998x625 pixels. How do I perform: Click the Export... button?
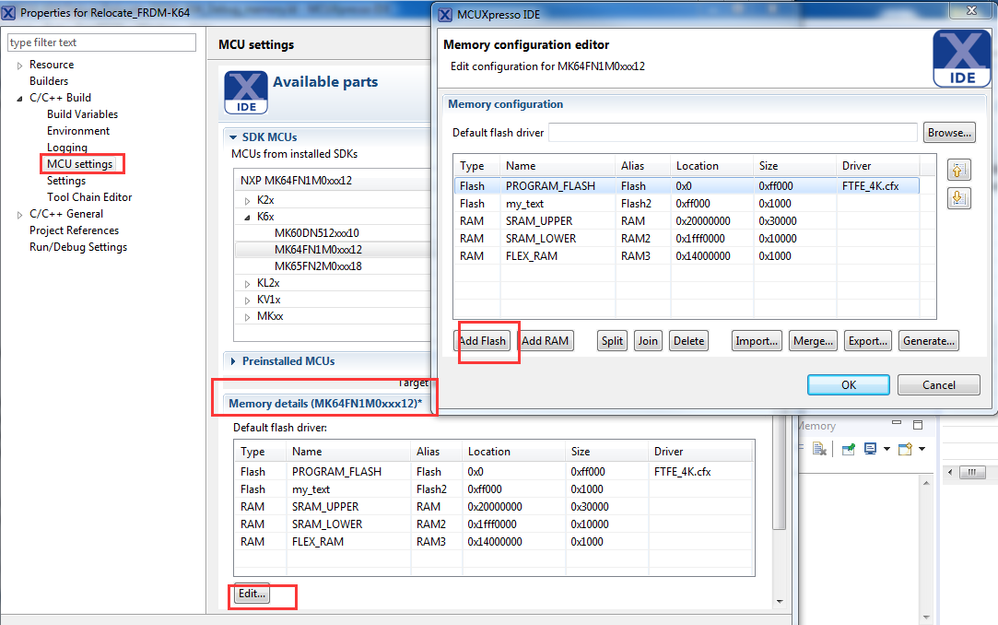point(868,341)
